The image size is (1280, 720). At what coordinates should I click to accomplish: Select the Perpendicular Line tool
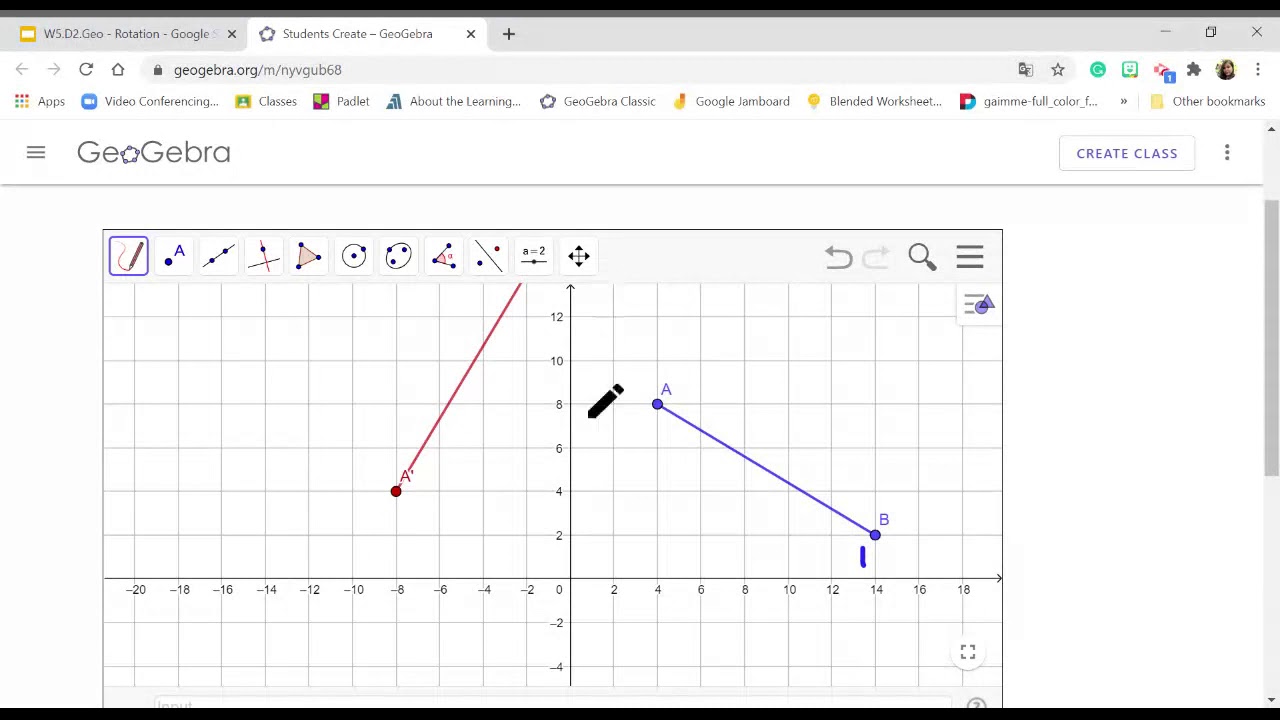(x=264, y=256)
